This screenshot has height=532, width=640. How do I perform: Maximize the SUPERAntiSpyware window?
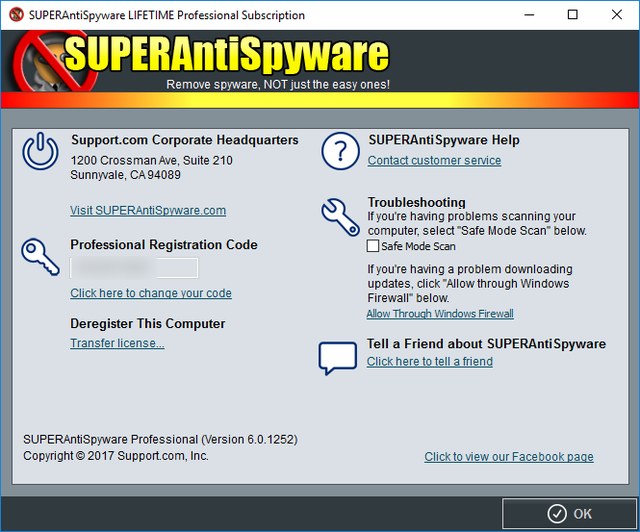tap(572, 14)
